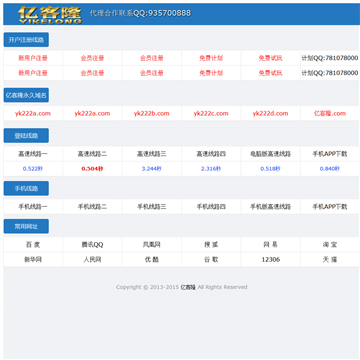Open 免费计划 in the first registration row

pyautogui.click(x=211, y=58)
